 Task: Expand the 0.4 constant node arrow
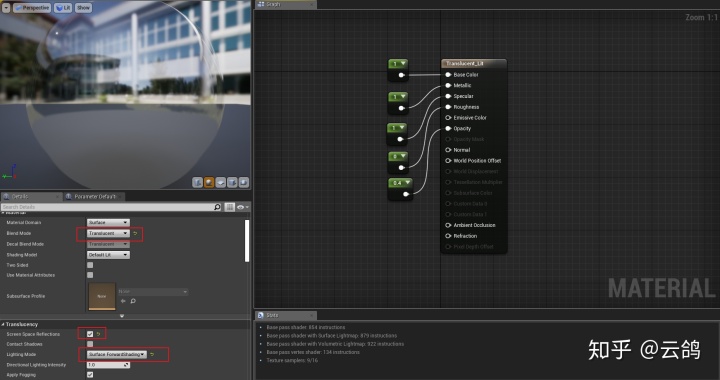(407, 183)
